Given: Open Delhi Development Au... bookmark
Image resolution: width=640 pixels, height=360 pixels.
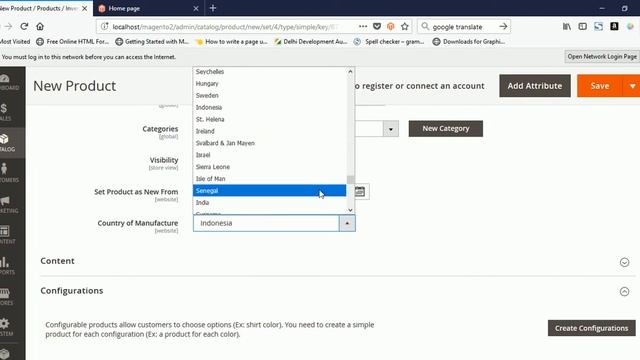Looking at the screenshot, I should [311, 41].
